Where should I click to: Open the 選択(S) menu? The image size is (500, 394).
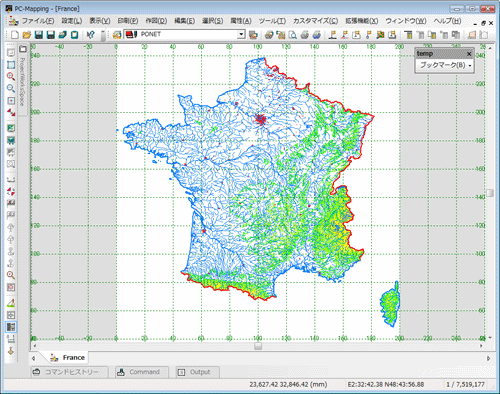click(x=212, y=21)
